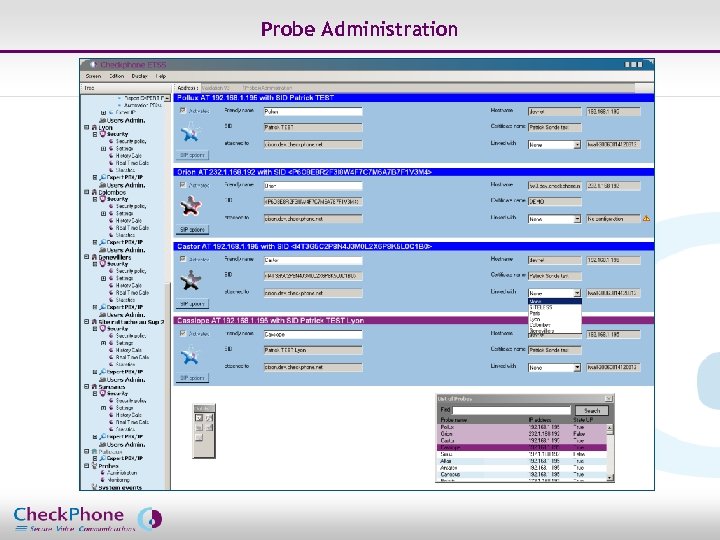This screenshot has width=720, height=540.
Task: Click the Probe name column header
Action: pos(454,420)
